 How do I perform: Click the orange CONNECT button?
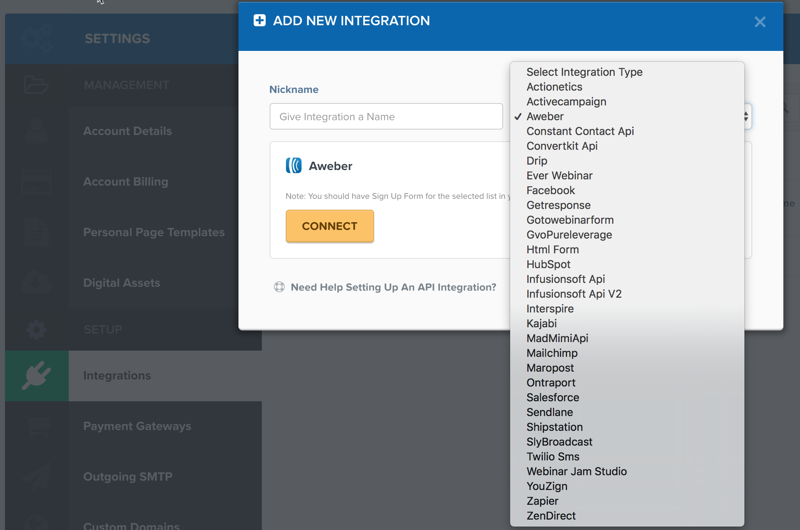(330, 226)
